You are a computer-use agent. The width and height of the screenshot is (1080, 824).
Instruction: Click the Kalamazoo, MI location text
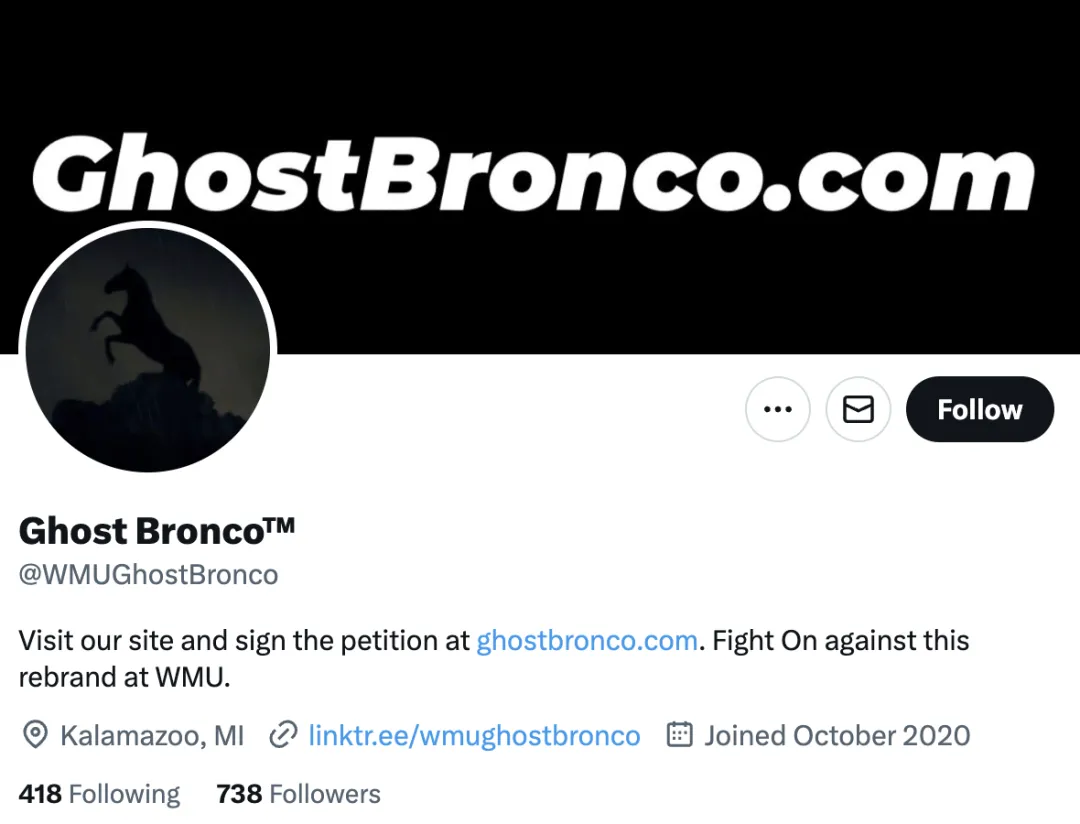[x=152, y=736]
